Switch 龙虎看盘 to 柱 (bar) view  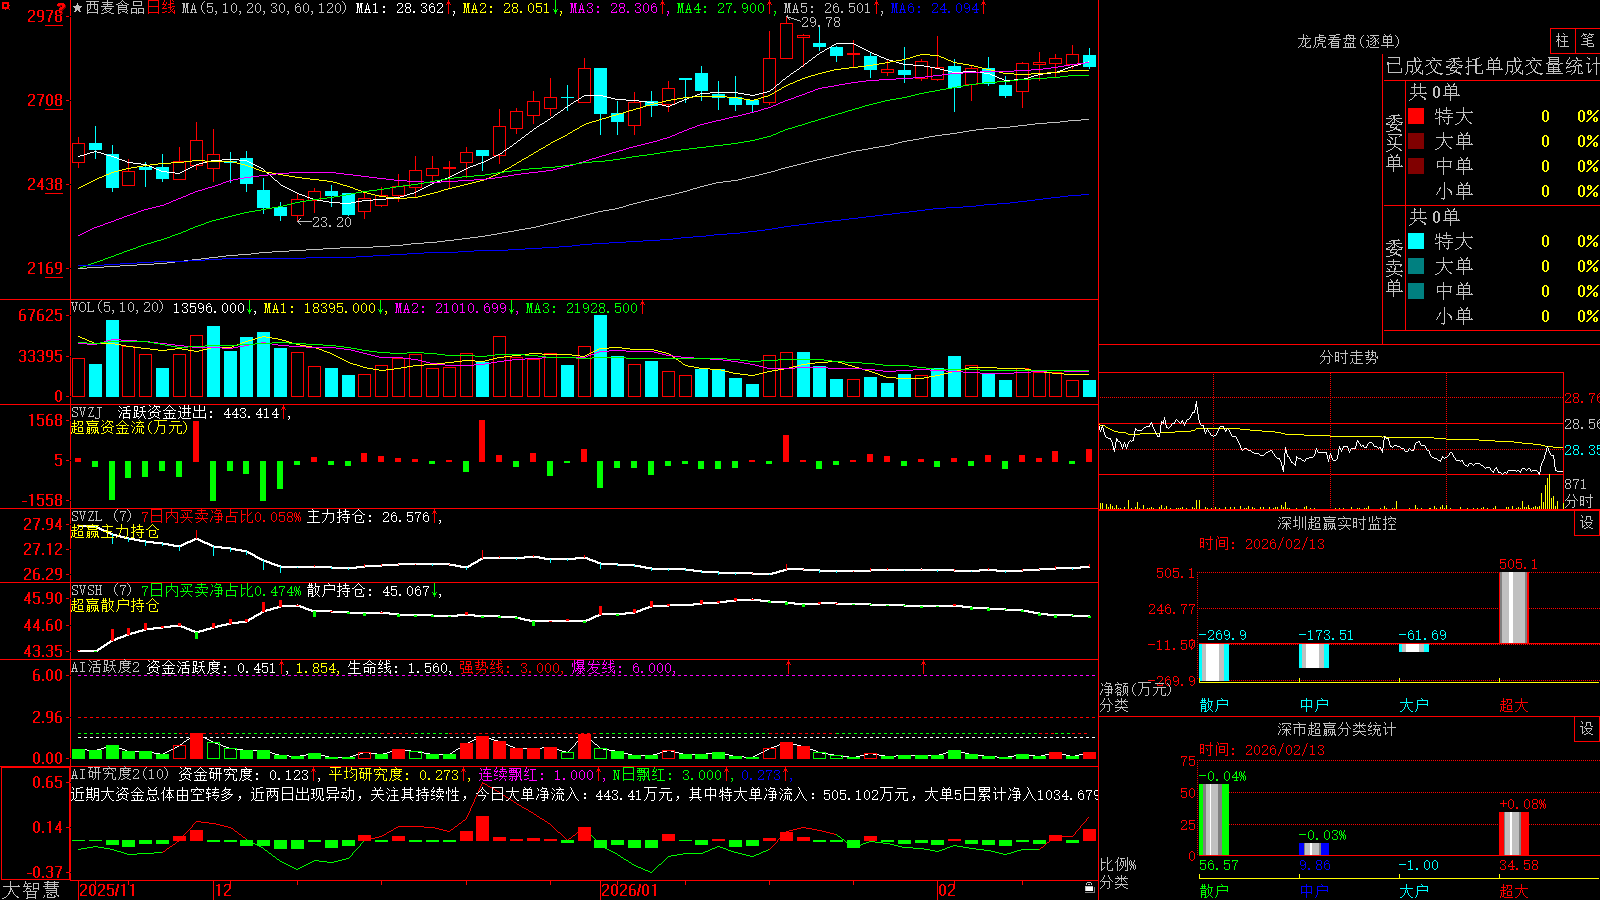pos(1562,40)
